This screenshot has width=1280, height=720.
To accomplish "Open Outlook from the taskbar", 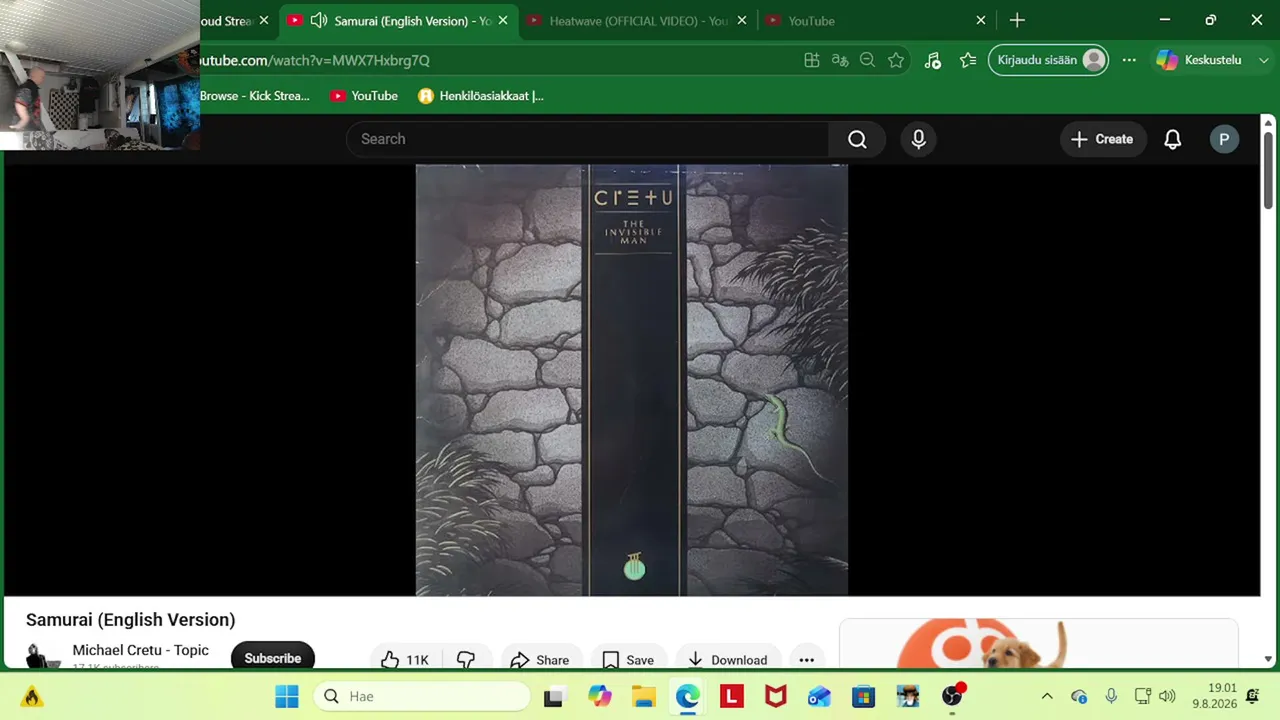I will 819,696.
